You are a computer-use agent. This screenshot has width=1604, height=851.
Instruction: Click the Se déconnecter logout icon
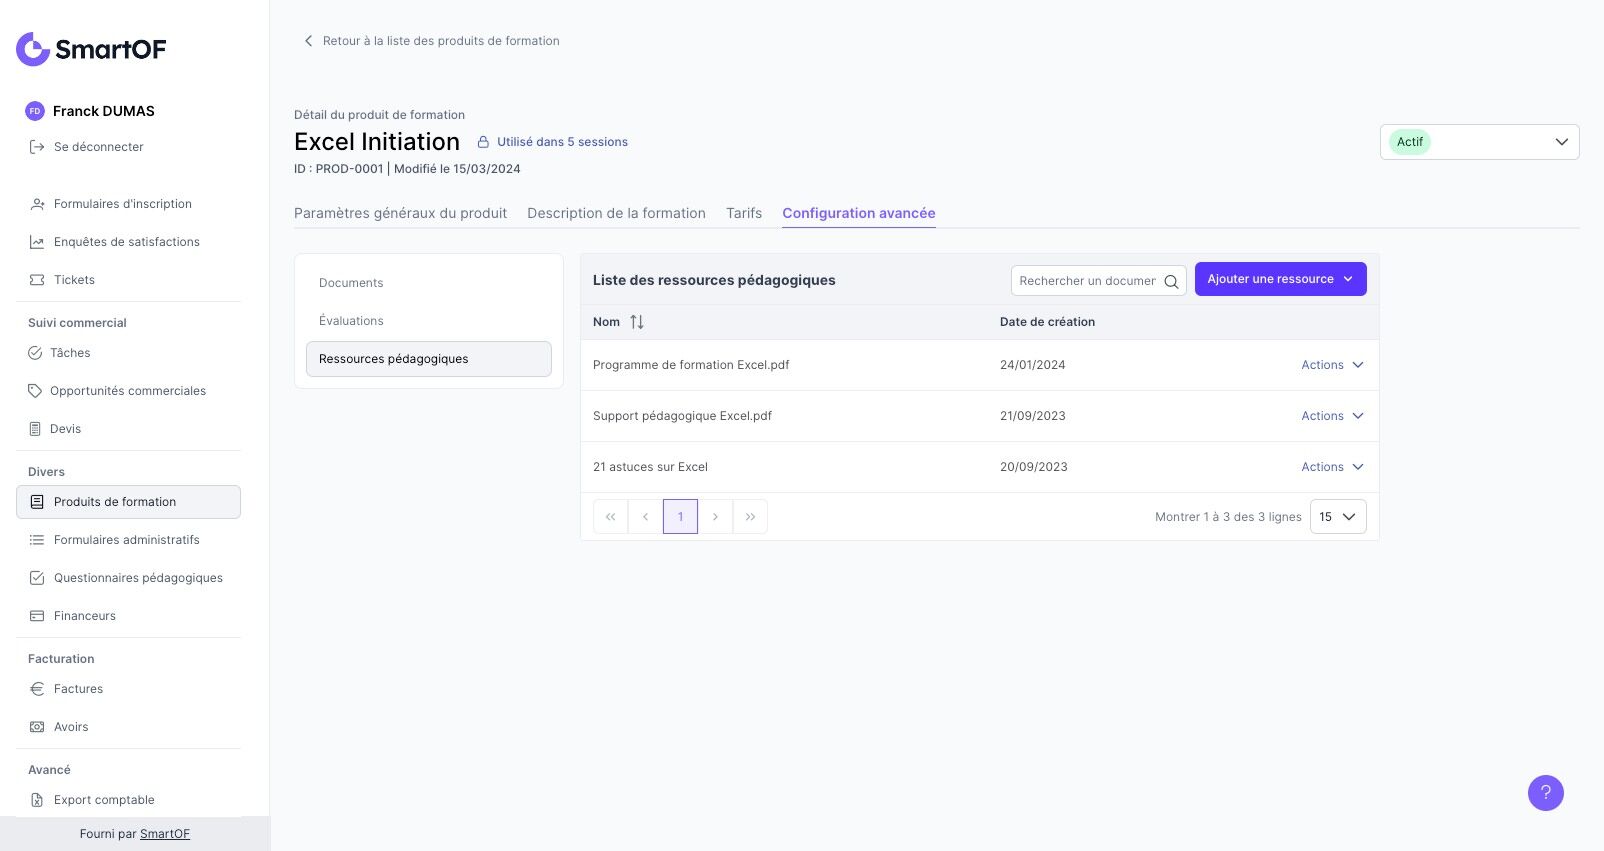pyautogui.click(x=37, y=147)
